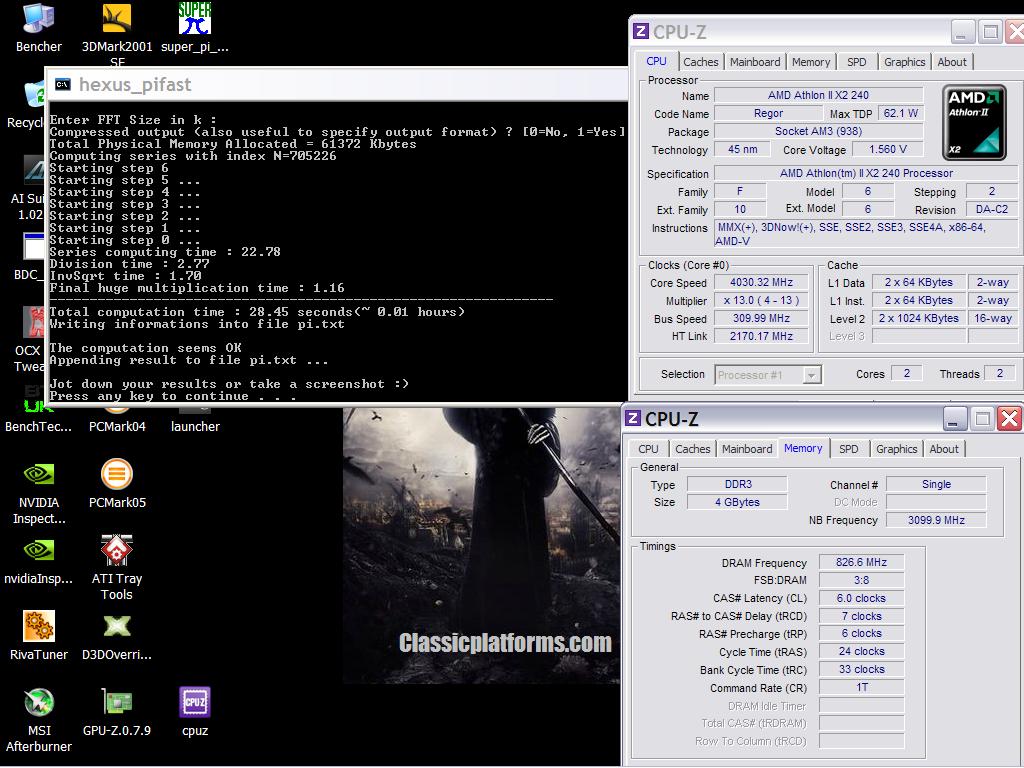Select Mainboard tab in bottom CPU-Z window

tap(747, 449)
